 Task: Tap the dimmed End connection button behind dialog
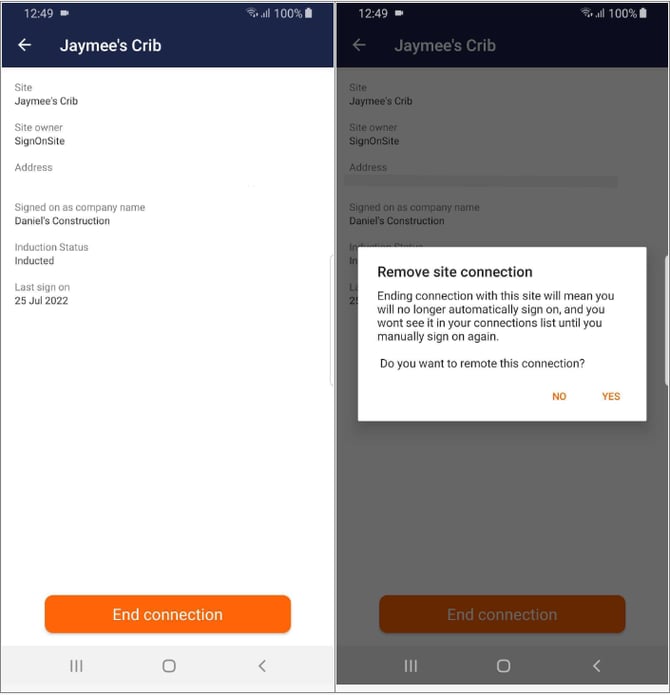point(502,614)
